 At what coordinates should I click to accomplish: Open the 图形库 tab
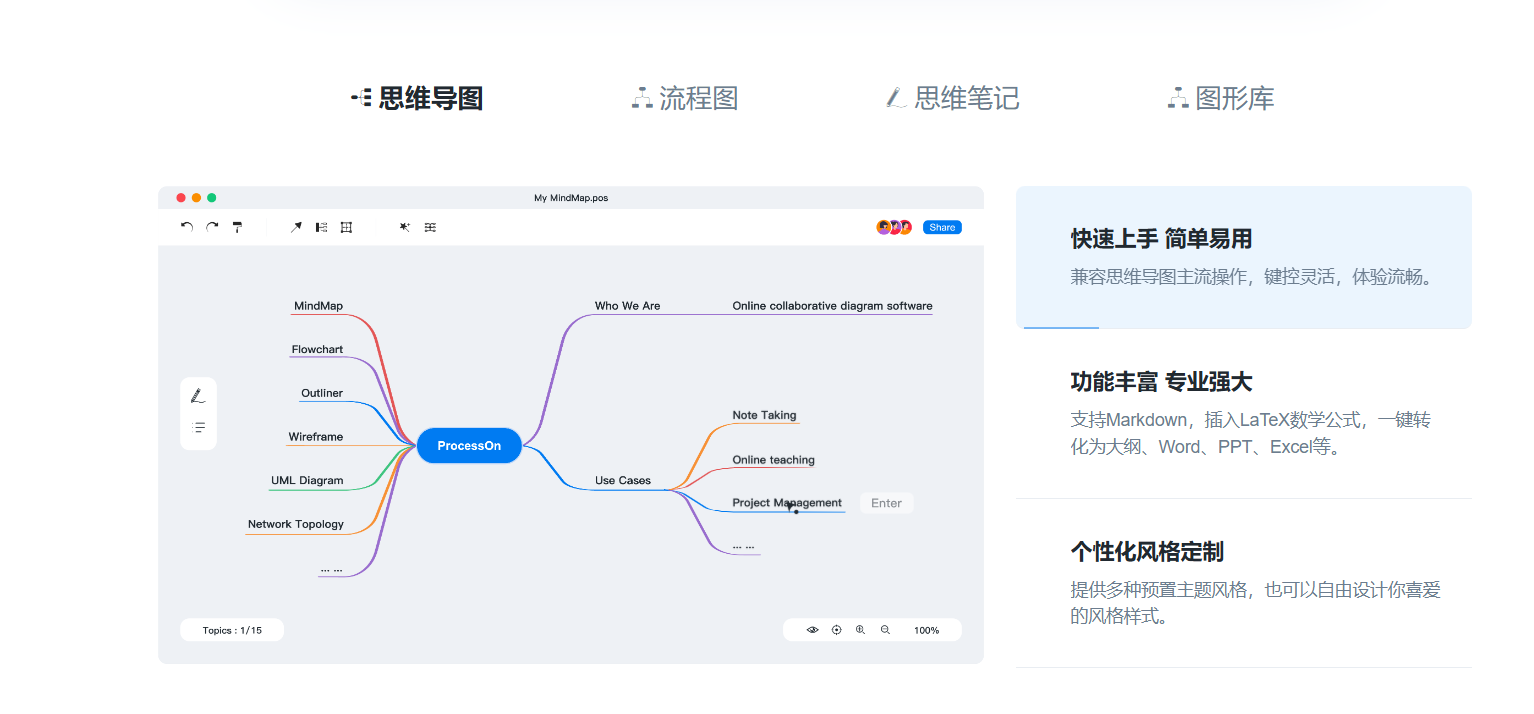click(x=1221, y=98)
